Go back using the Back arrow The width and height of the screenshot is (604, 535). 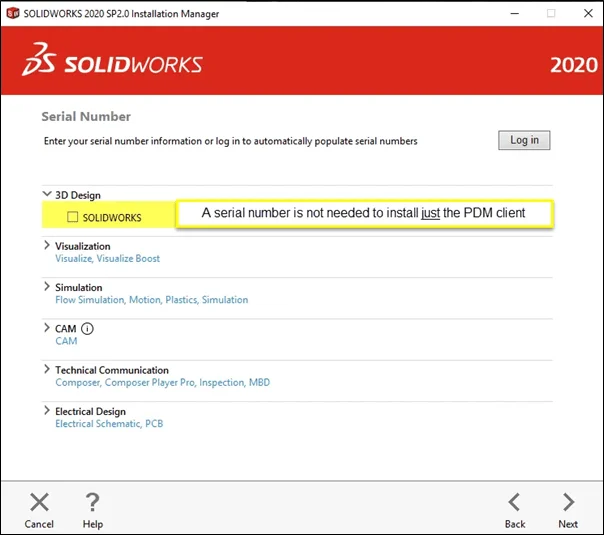[514, 502]
